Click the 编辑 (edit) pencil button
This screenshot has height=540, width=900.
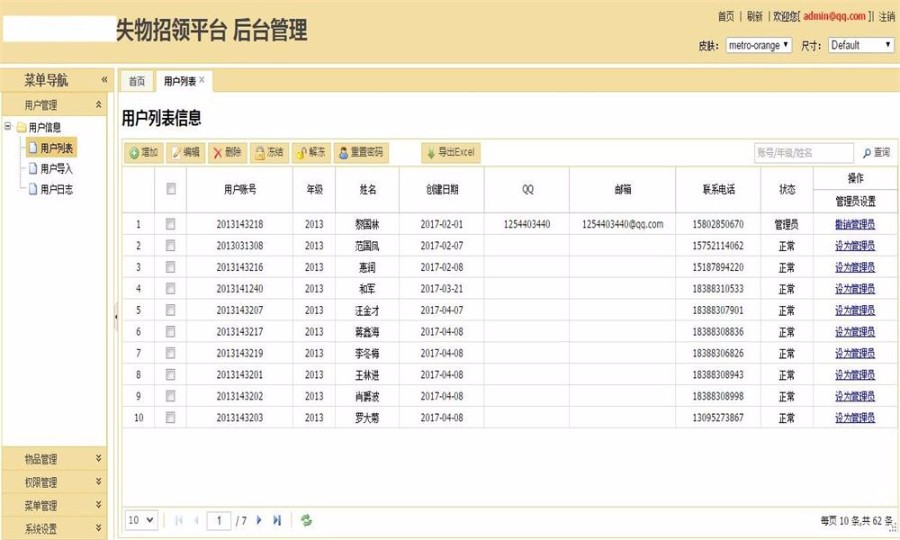[x=185, y=153]
